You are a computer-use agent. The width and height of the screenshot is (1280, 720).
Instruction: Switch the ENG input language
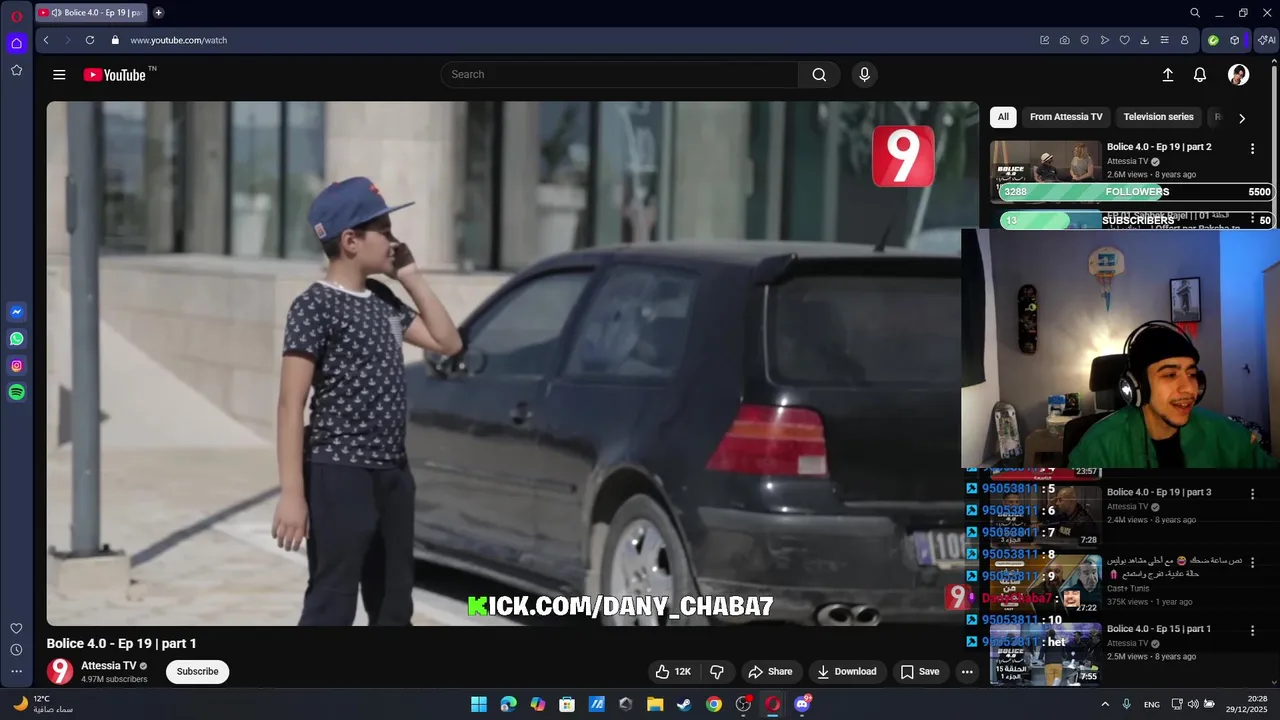coord(1152,705)
